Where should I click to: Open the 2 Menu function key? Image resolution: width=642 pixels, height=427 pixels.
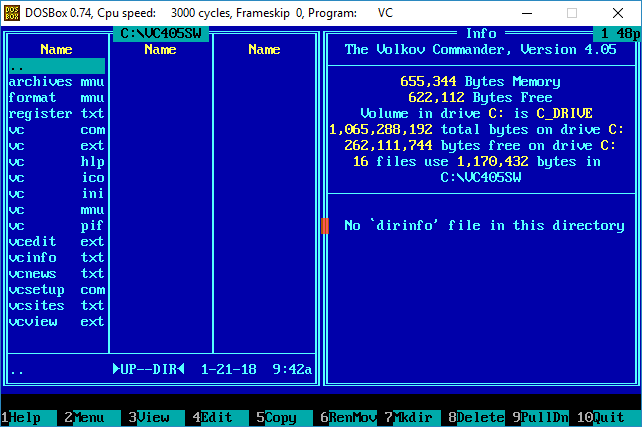point(86,418)
